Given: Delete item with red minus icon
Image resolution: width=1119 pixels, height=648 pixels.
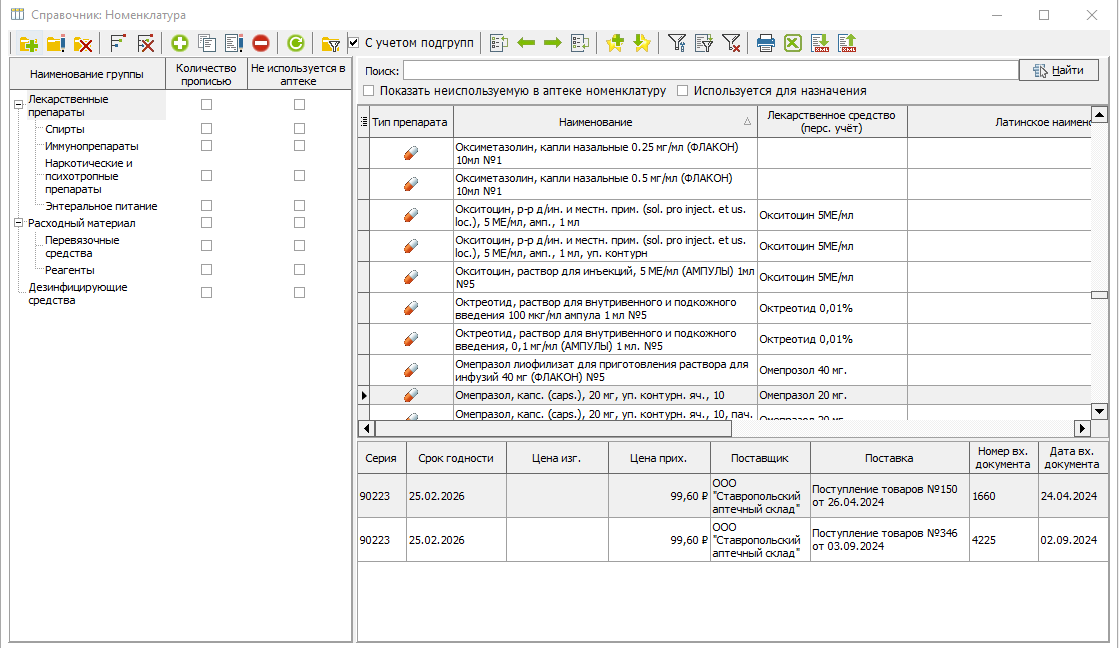Looking at the screenshot, I should pos(261,44).
